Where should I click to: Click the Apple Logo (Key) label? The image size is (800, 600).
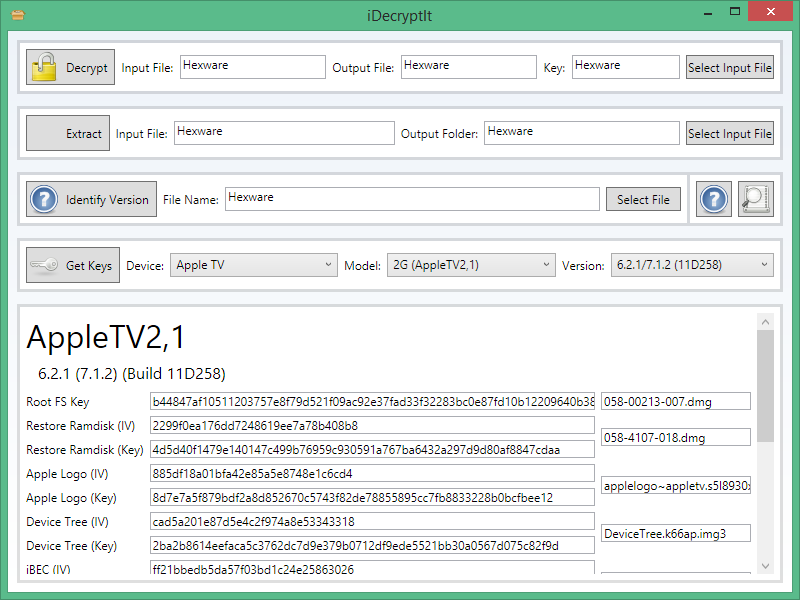click(x=71, y=497)
